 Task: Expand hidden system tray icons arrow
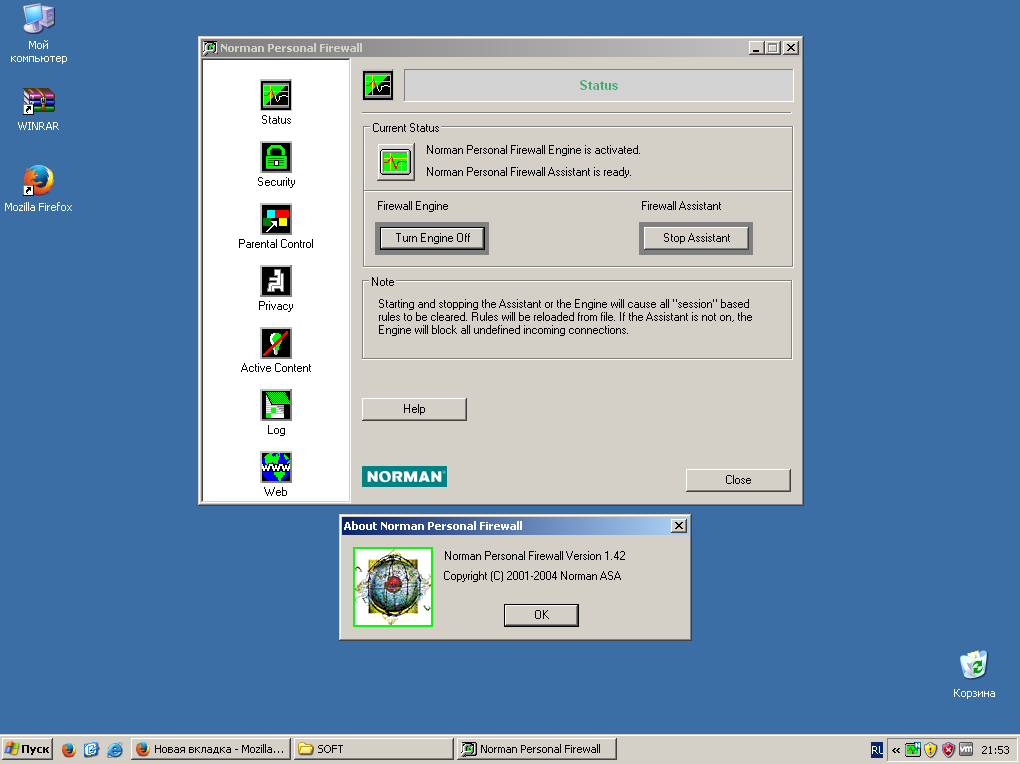[896, 749]
